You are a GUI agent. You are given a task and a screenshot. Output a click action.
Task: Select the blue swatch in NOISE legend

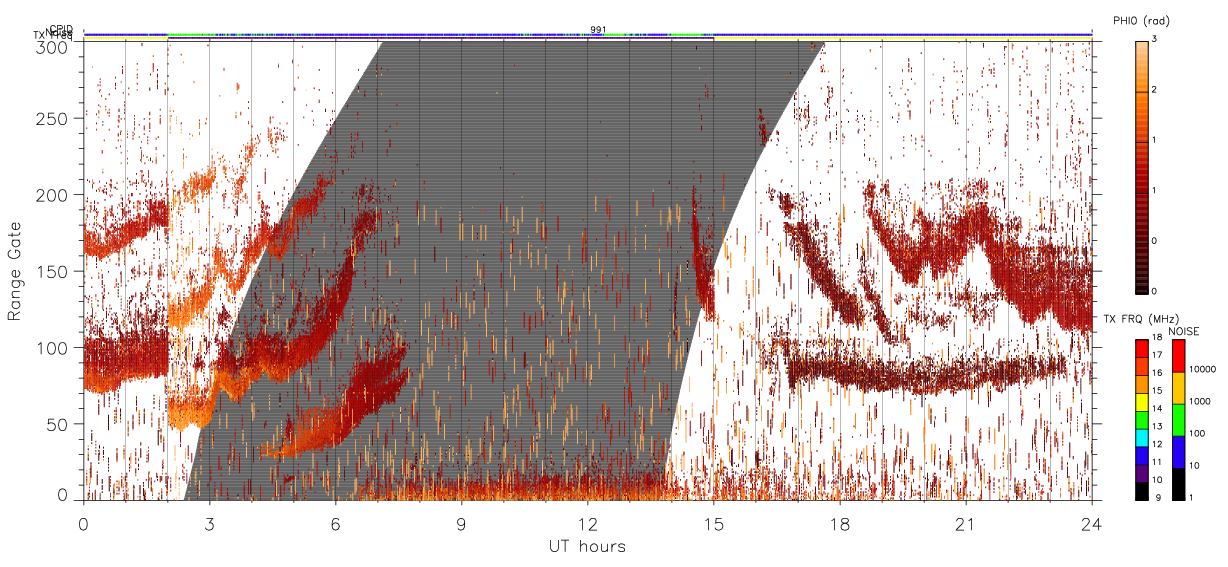click(x=1178, y=452)
